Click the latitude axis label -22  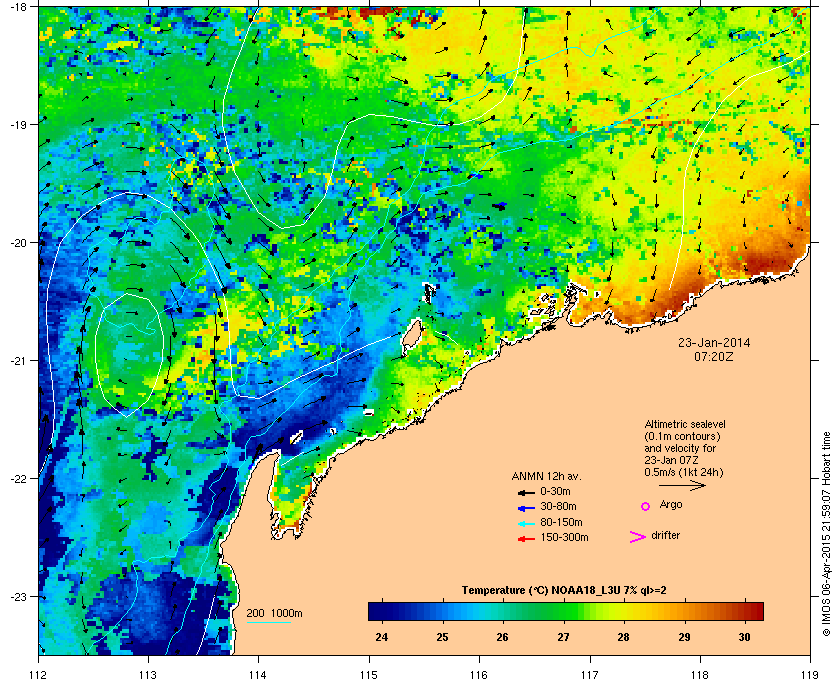[x=19, y=479]
